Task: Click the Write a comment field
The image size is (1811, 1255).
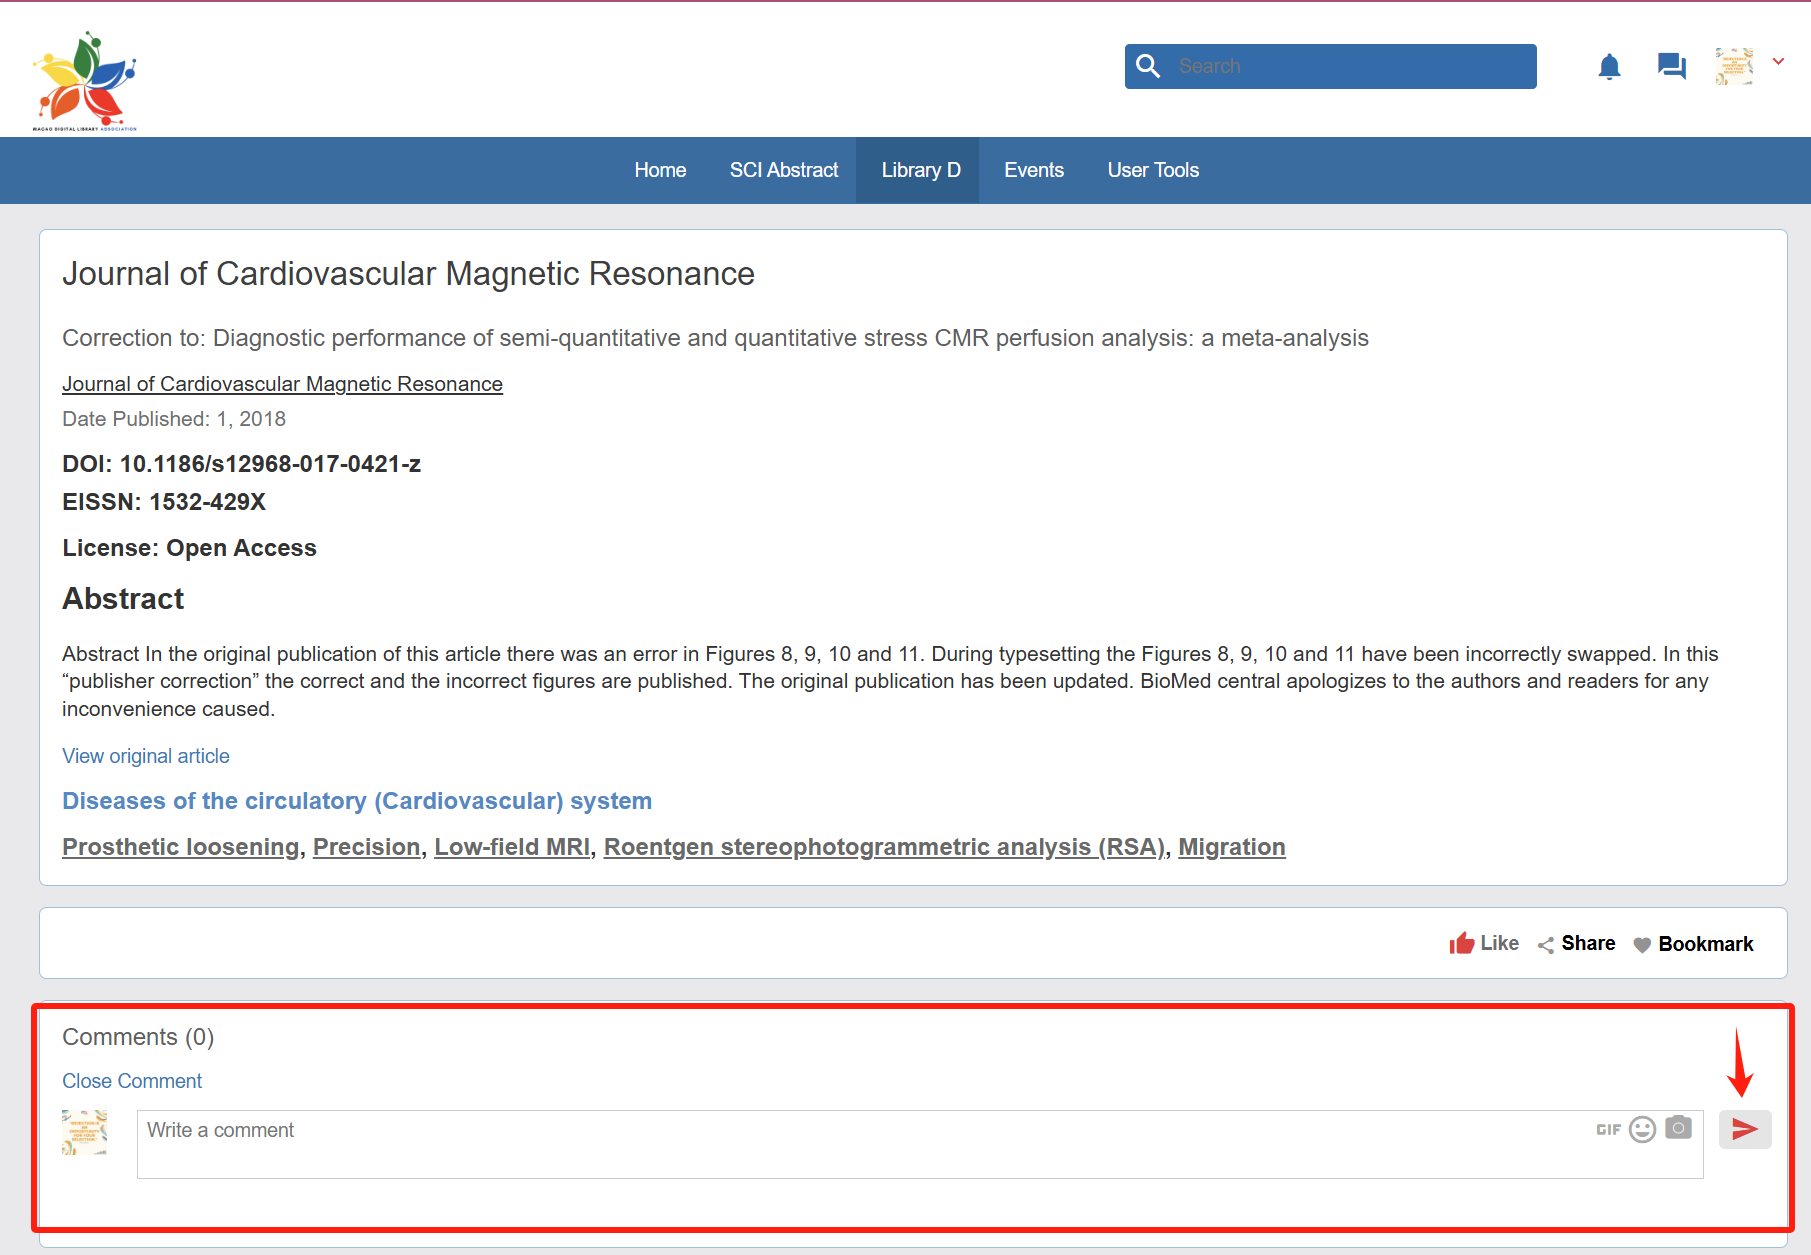Action: click(860, 1144)
